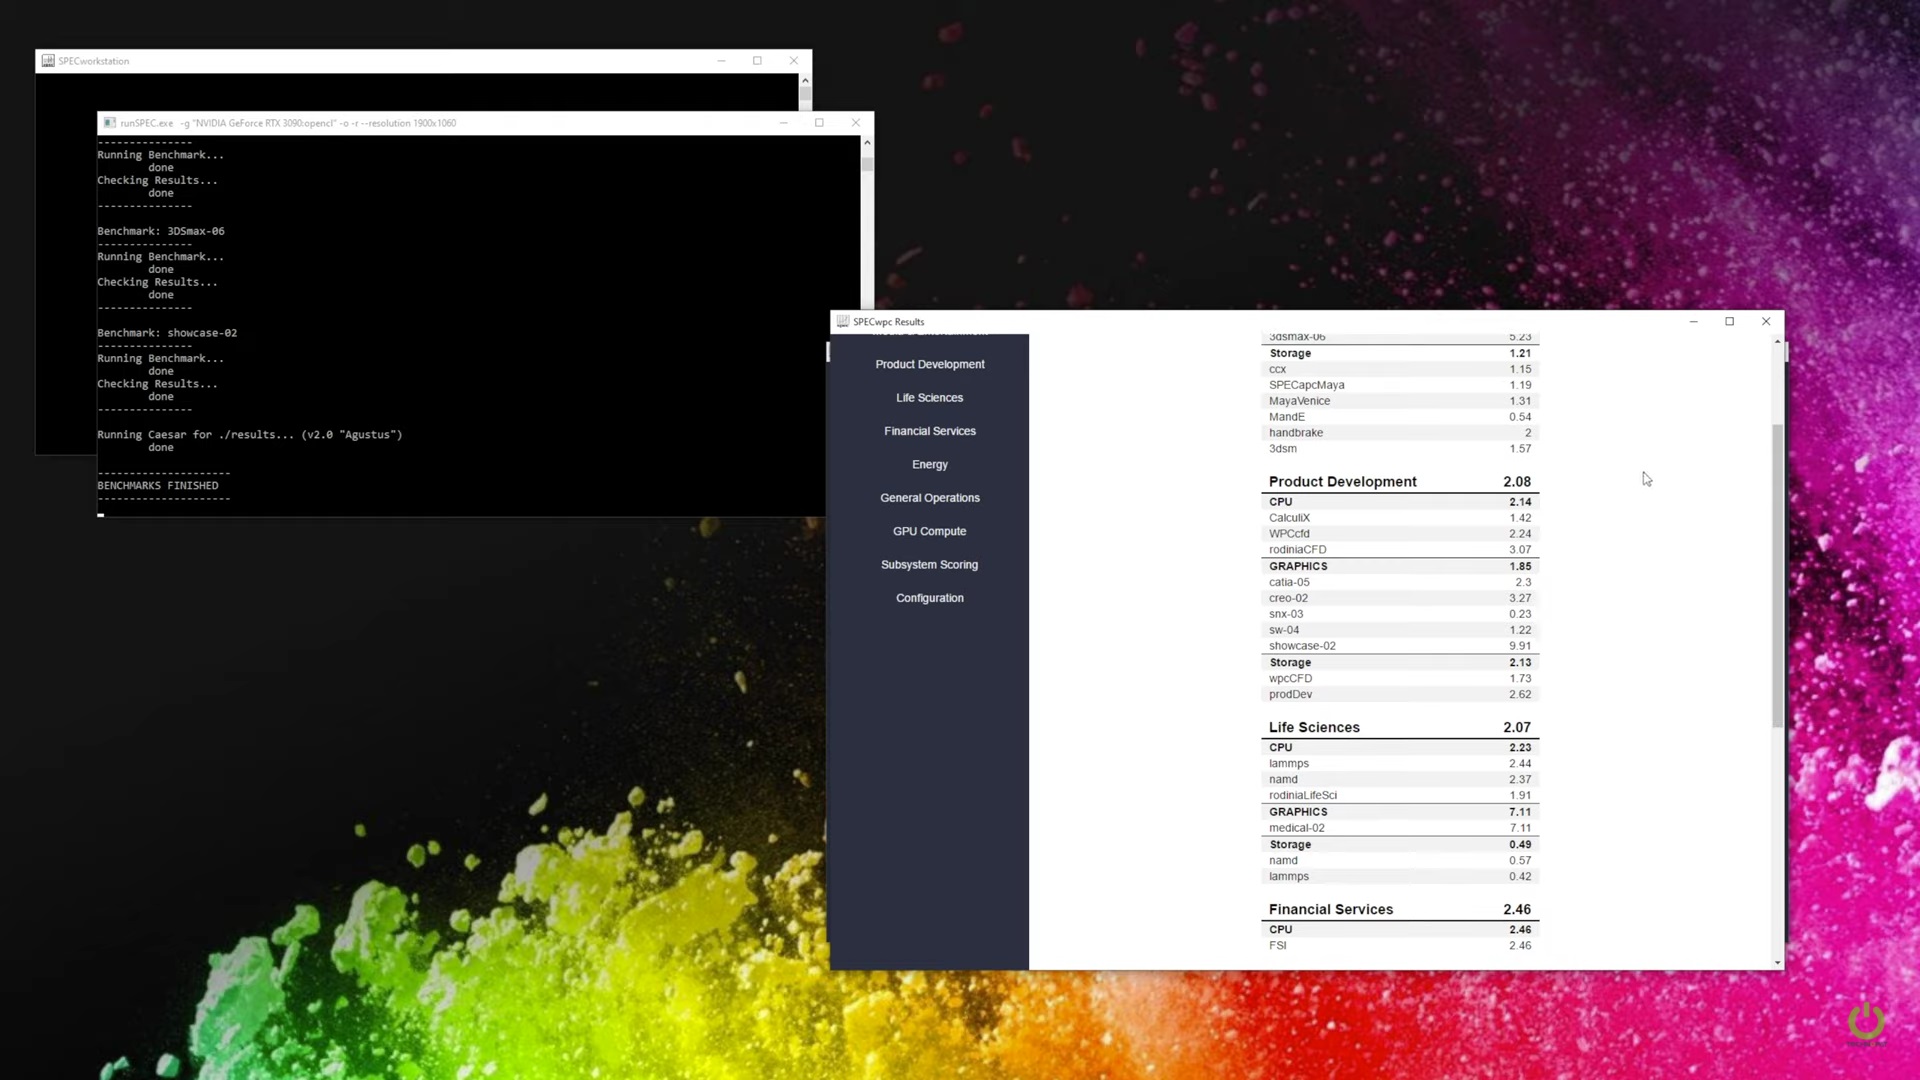Click the SPECwpc Results window title icon
Viewport: 1920px width, 1080px height.
(x=843, y=322)
